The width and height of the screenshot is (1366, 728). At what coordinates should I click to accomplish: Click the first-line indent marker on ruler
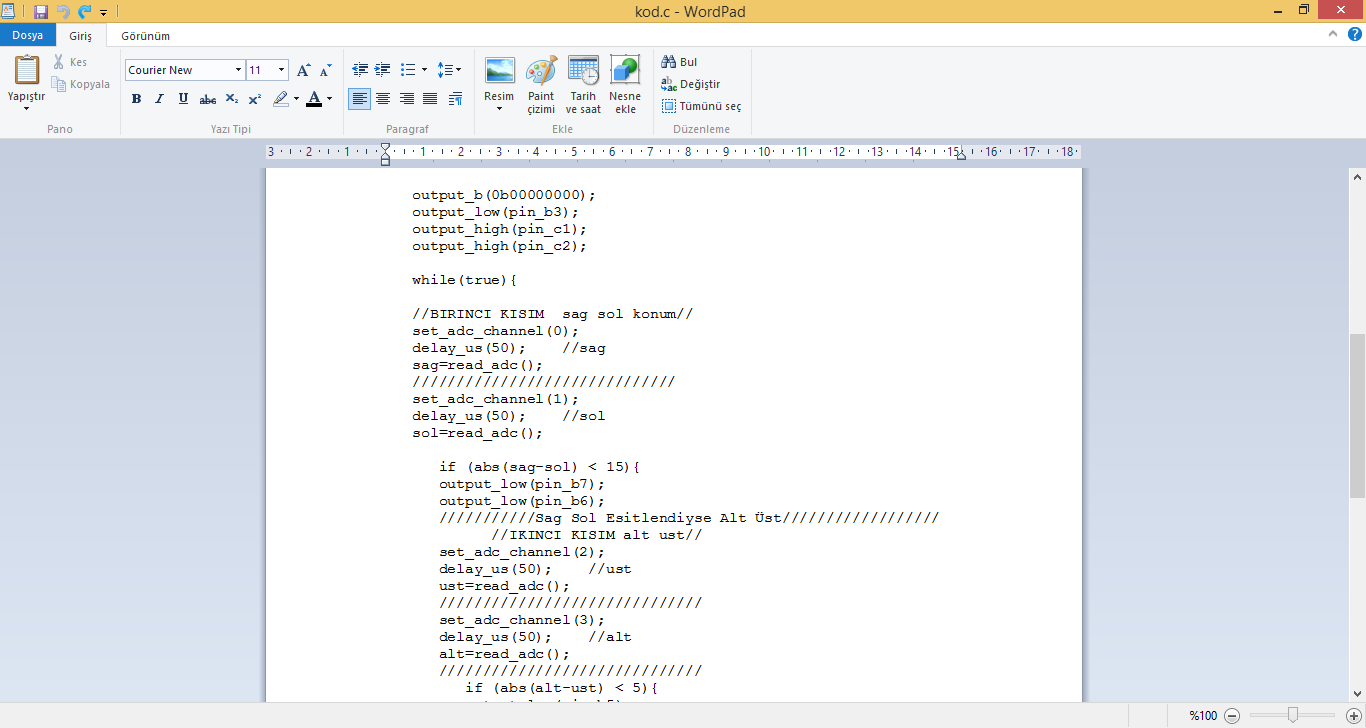click(x=386, y=147)
